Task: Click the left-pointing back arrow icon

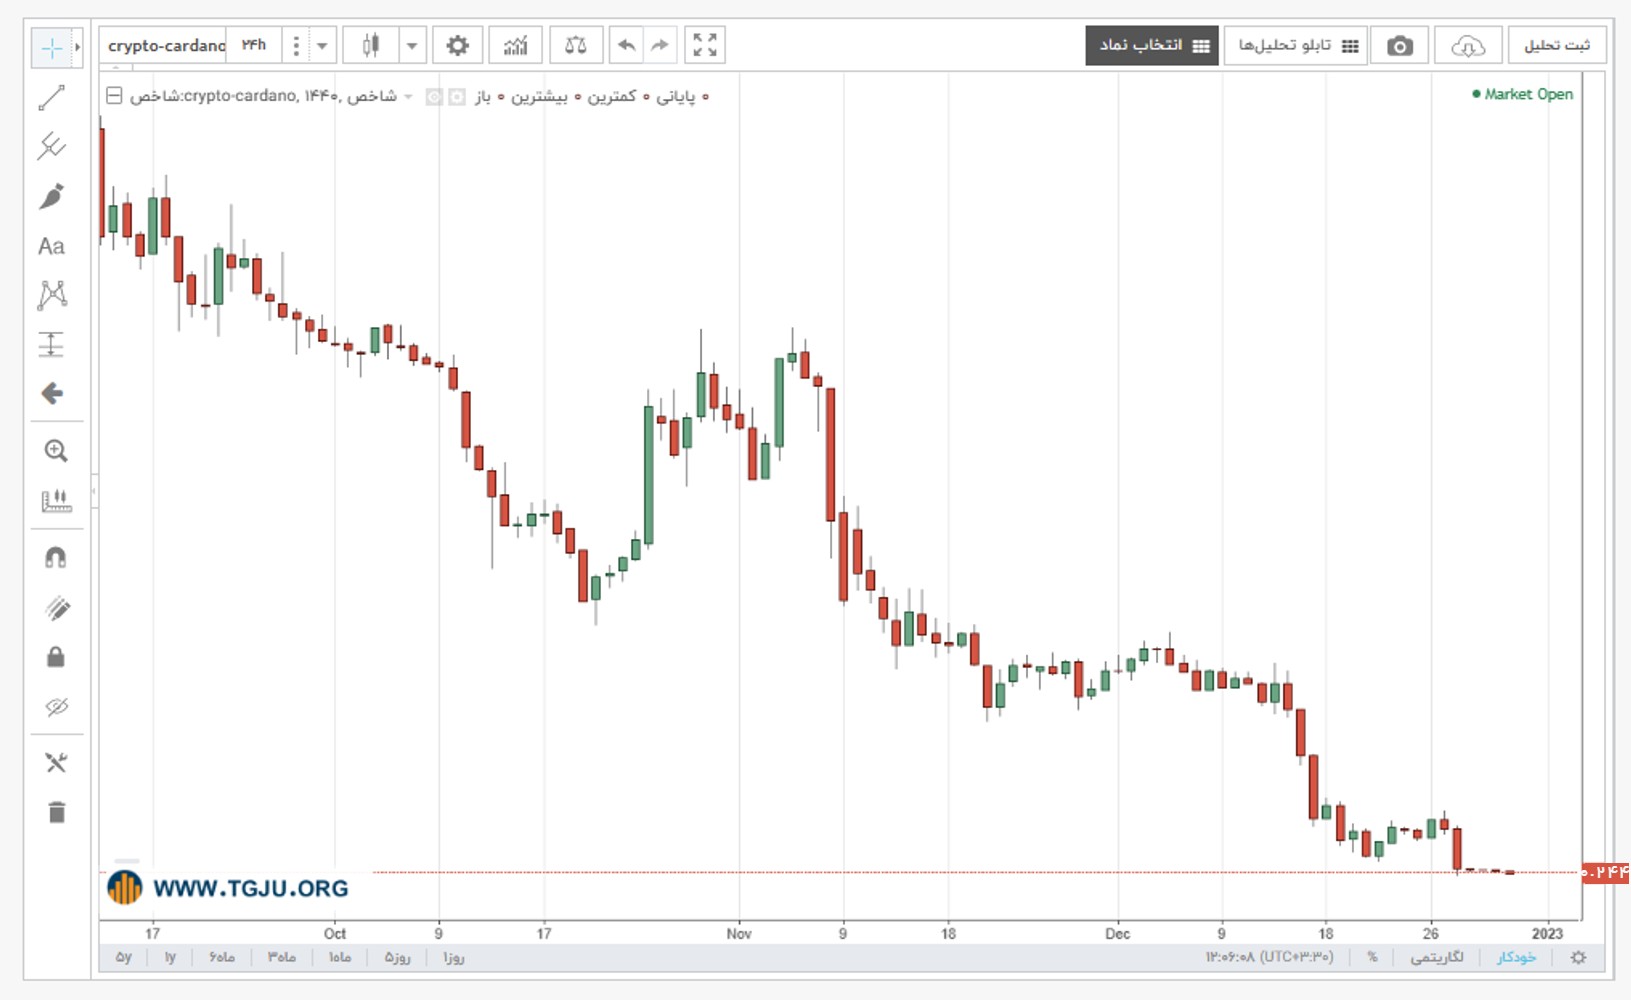Action: coord(52,393)
